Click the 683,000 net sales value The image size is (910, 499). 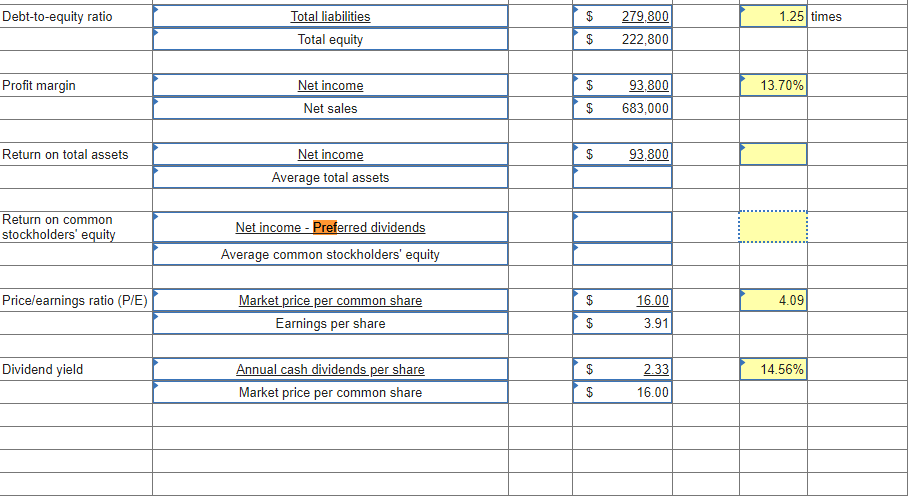coord(622,109)
